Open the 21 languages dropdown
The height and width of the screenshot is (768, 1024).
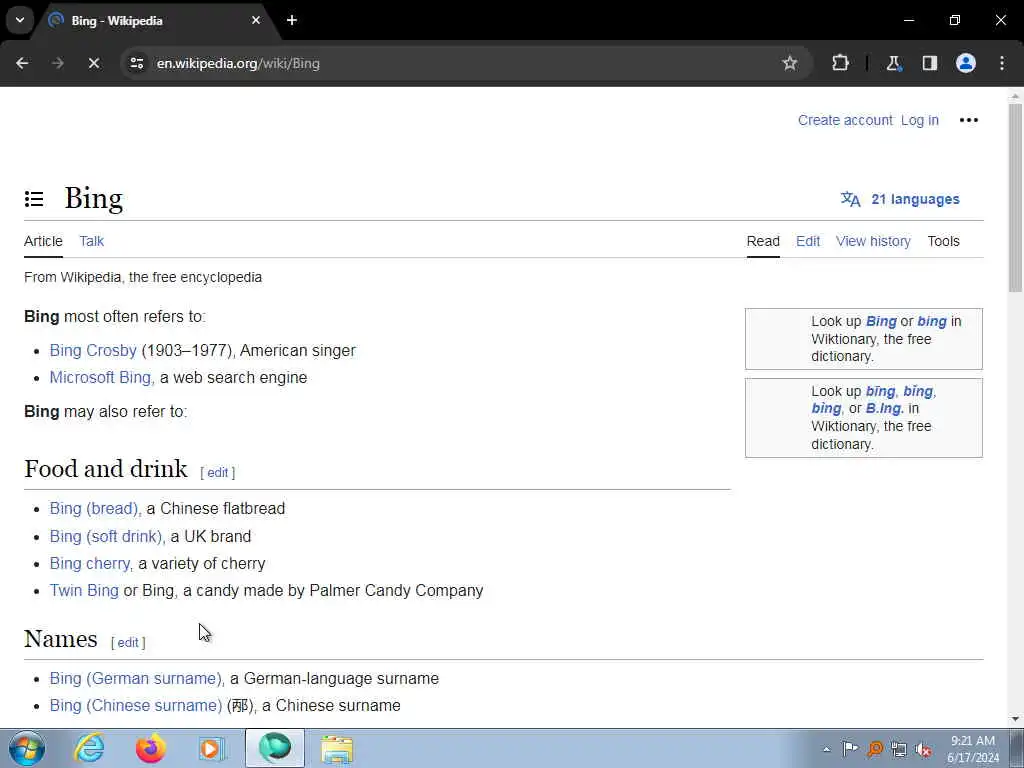click(x=900, y=199)
